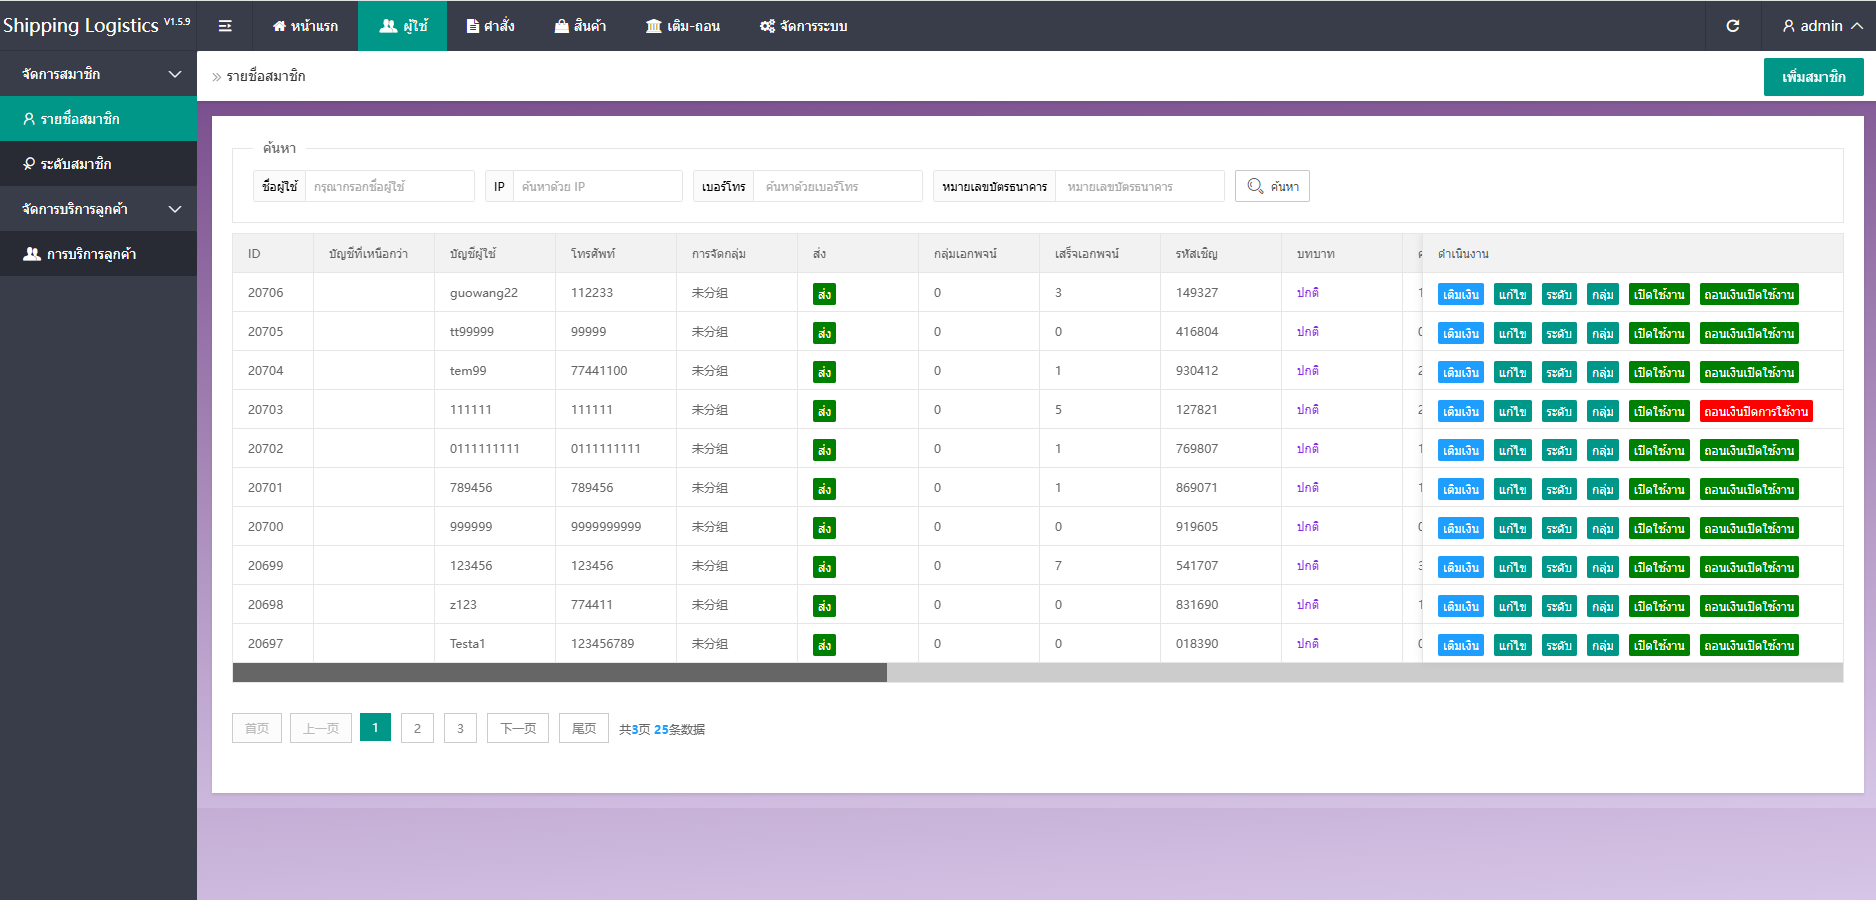
Task: Open the หน้าแรก home menu
Action: [x=305, y=26]
